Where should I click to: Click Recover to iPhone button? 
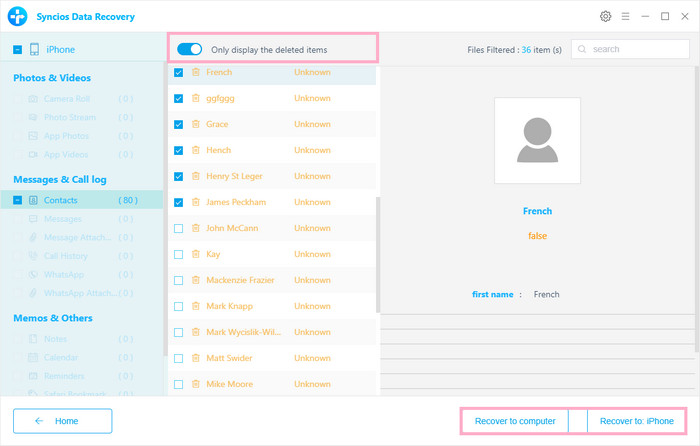tap(636, 421)
